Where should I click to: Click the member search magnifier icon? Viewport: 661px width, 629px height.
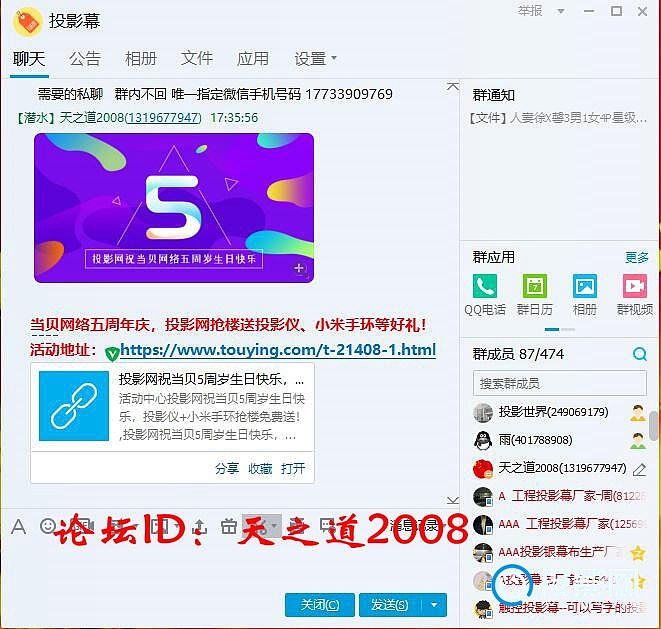[x=640, y=354]
